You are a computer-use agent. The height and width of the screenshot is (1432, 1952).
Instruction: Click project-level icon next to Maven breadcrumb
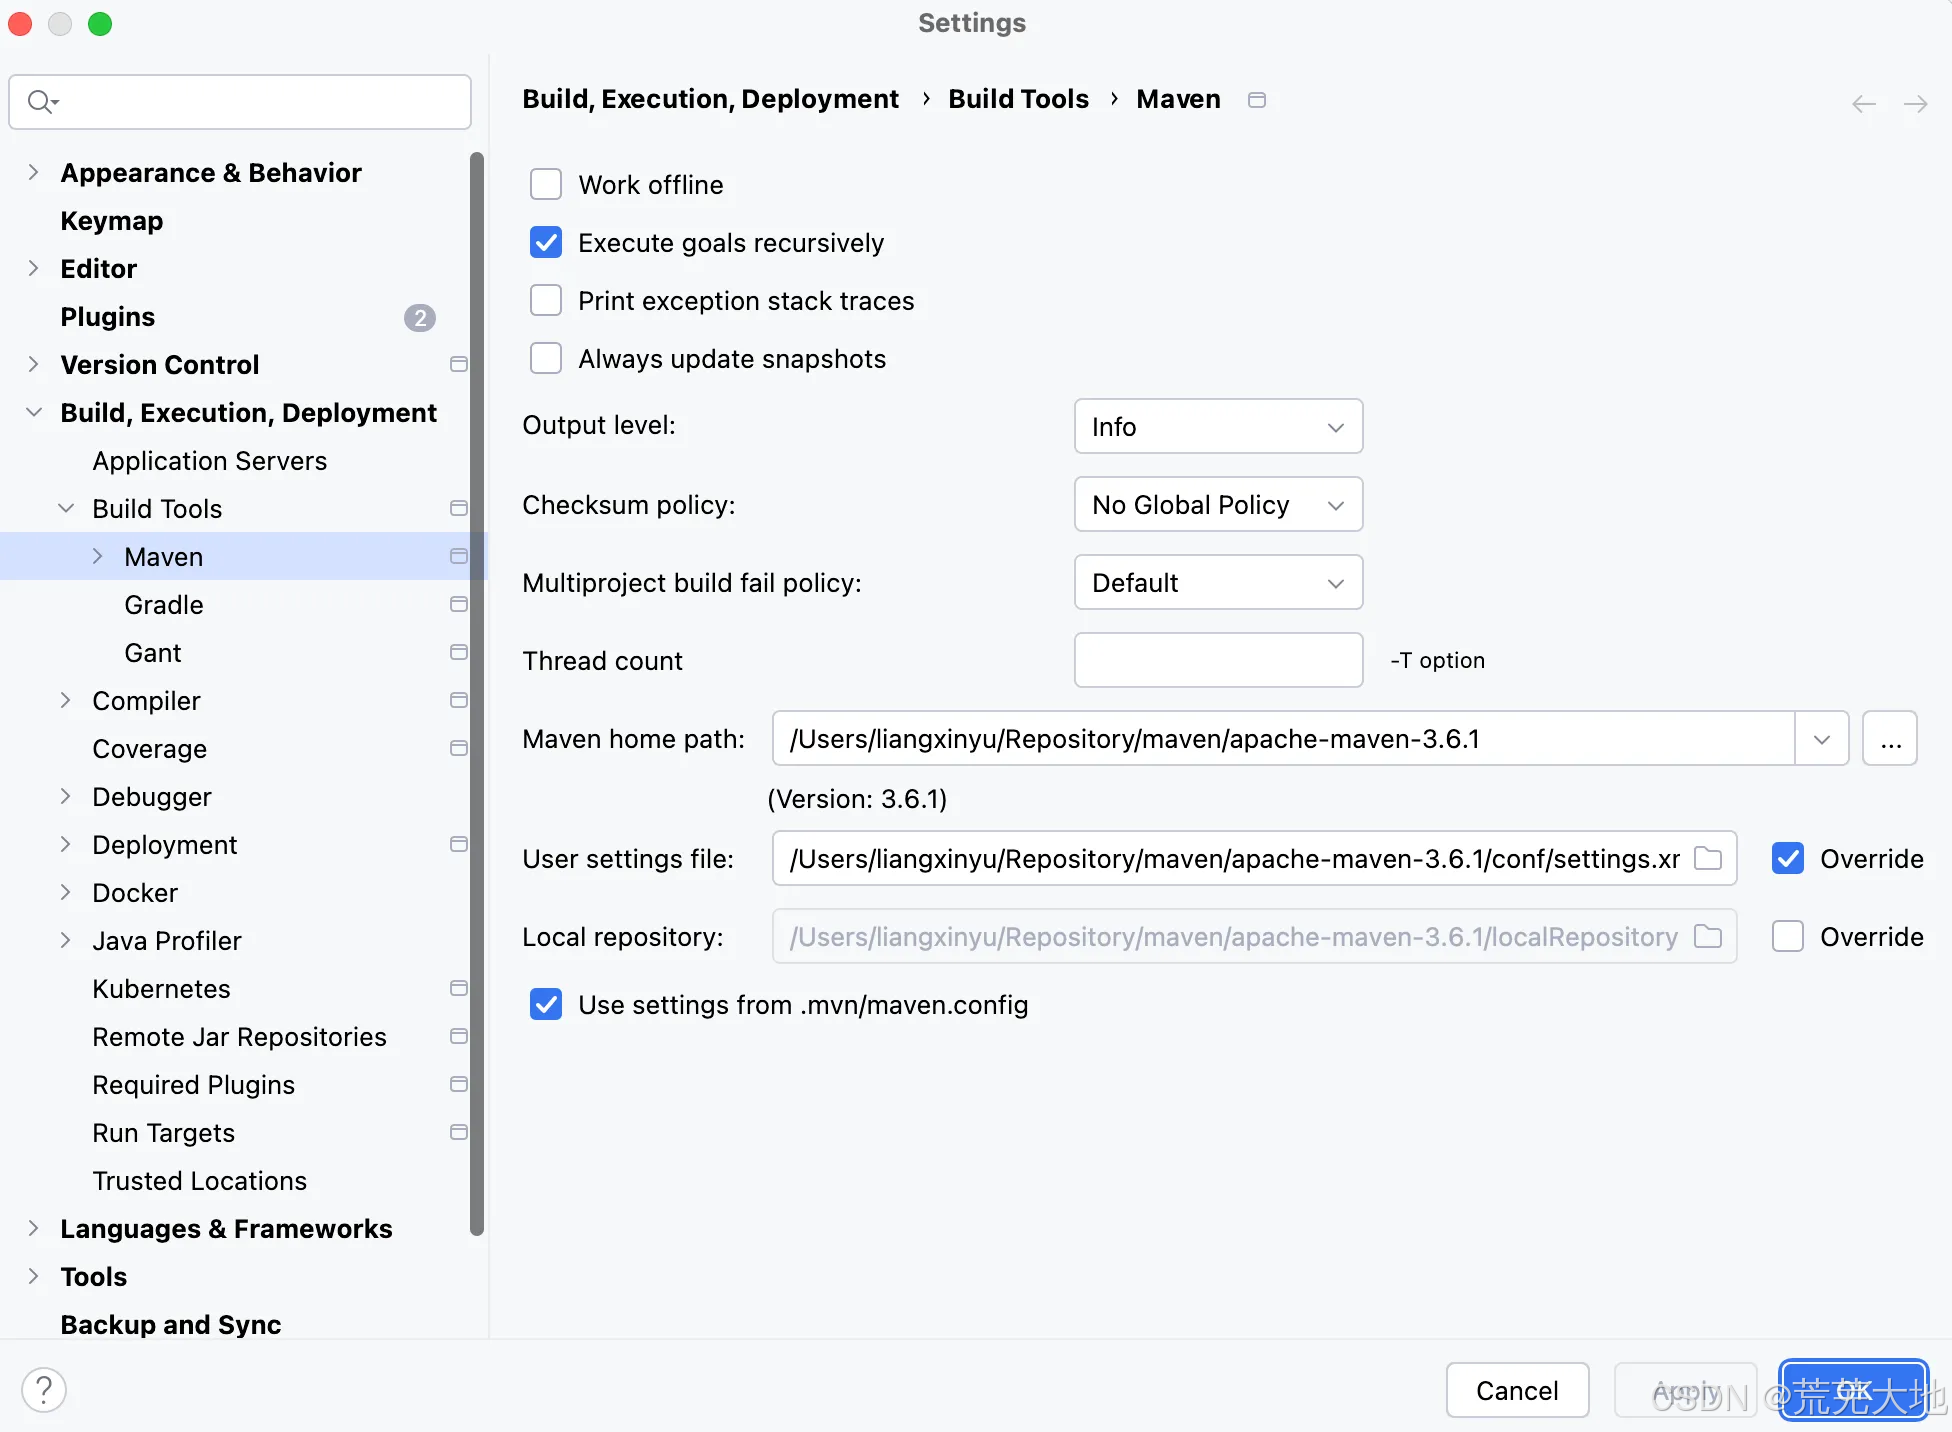pyautogui.click(x=1257, y=100)
